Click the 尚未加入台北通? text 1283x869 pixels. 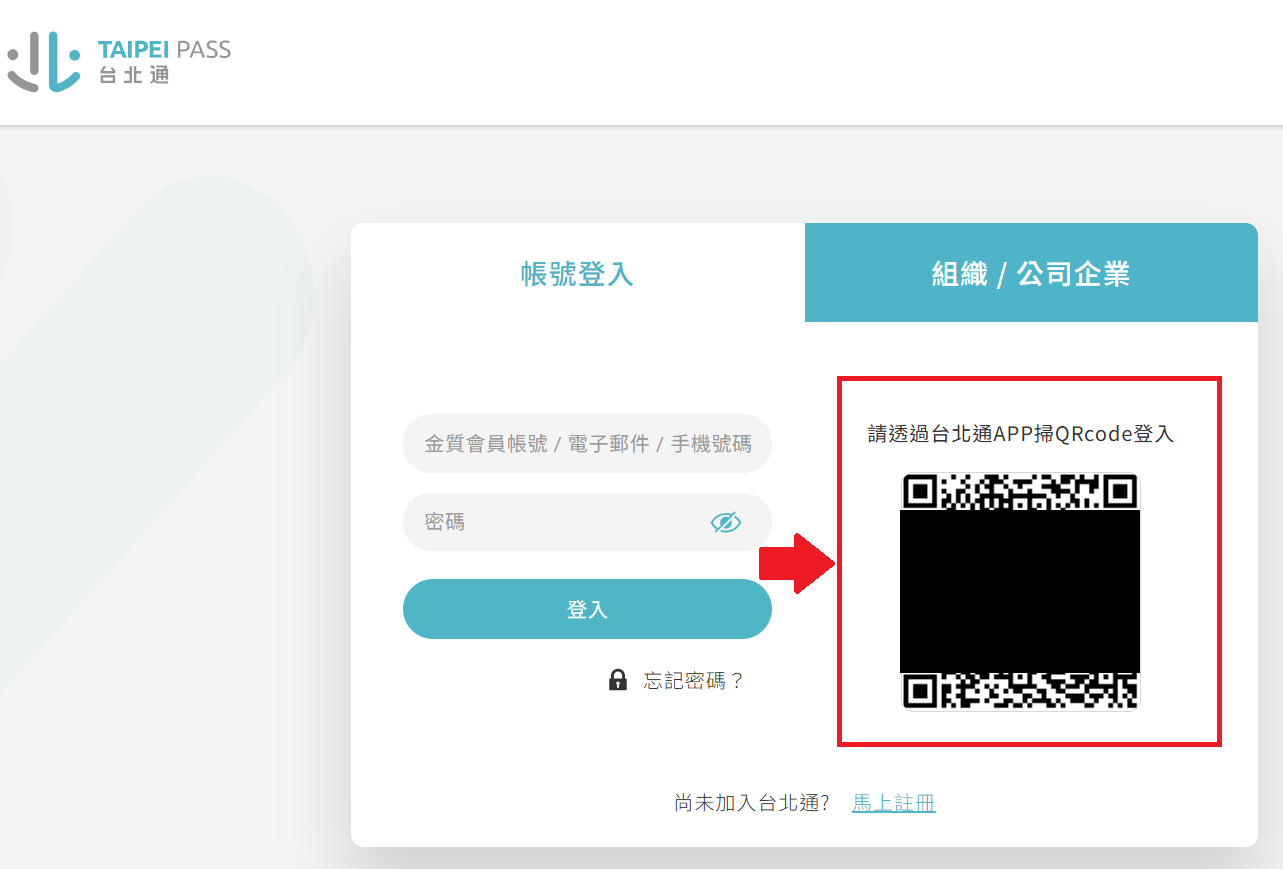pos(752,803)
